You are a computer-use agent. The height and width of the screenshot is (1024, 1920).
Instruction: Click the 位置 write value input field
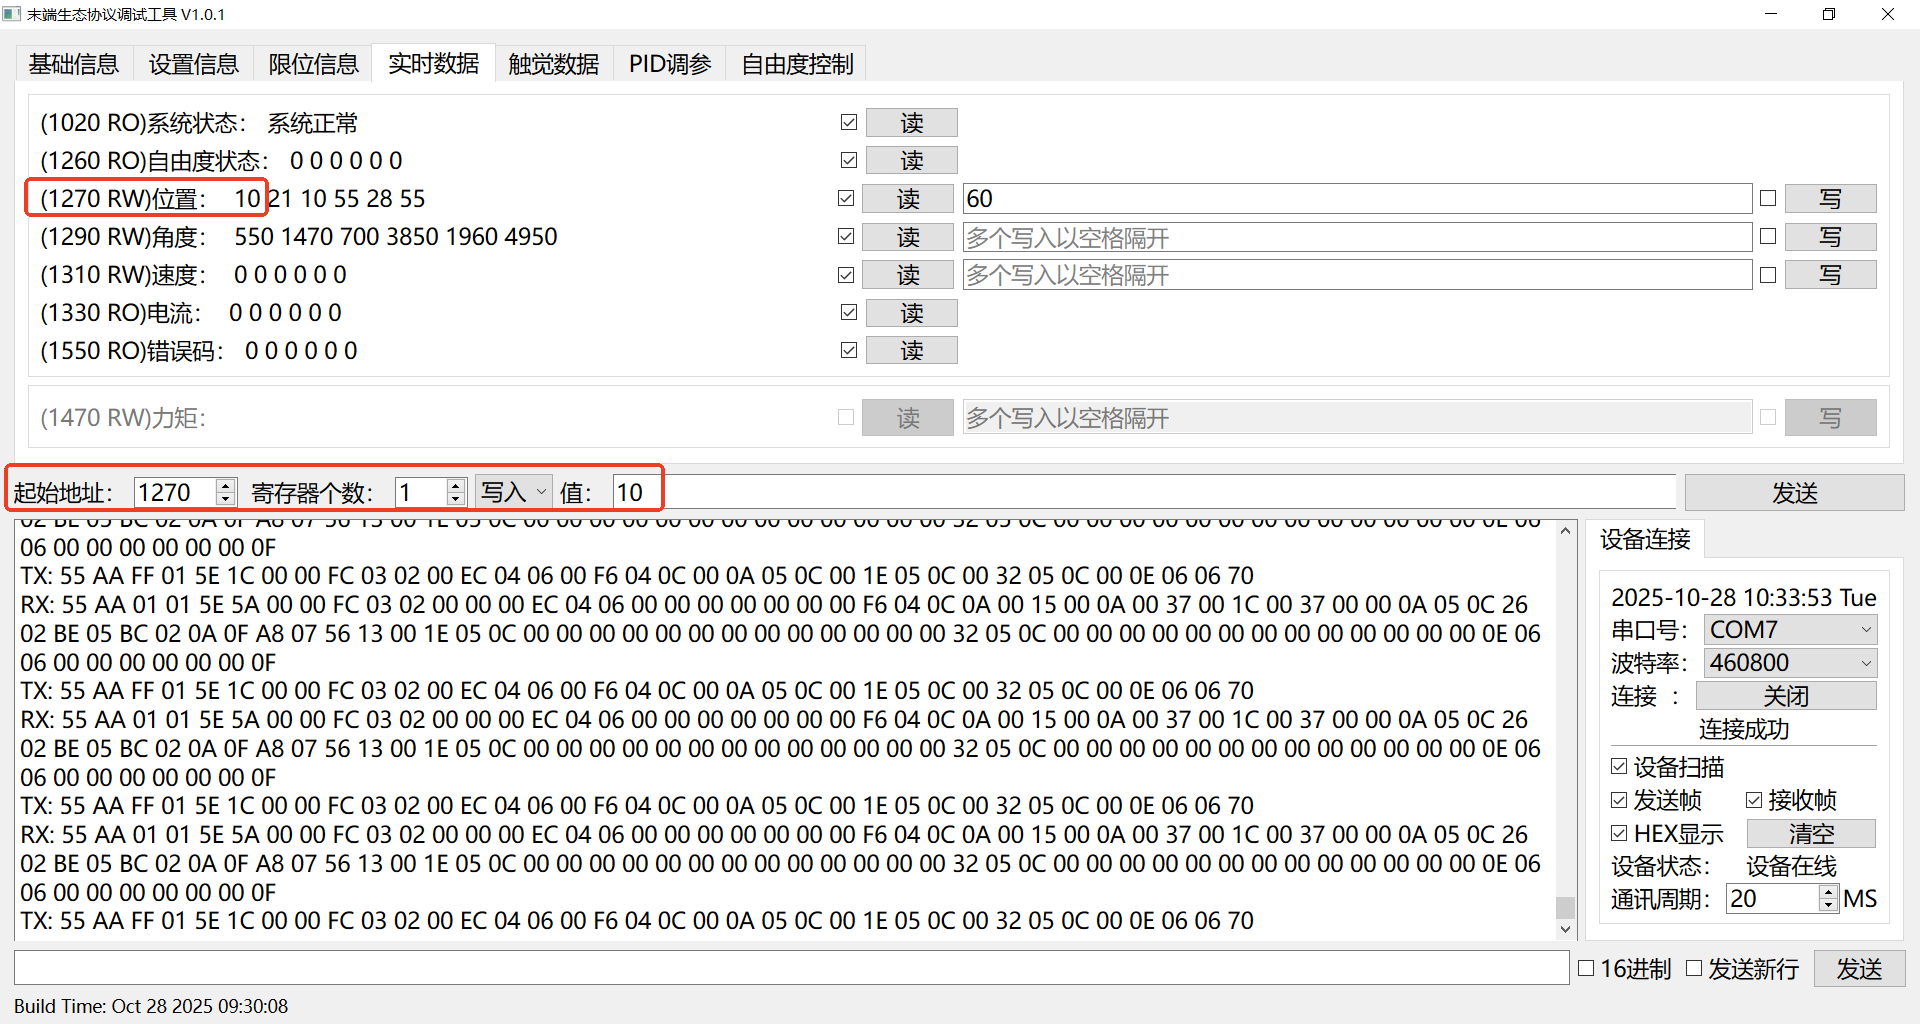pos(1356,199)
